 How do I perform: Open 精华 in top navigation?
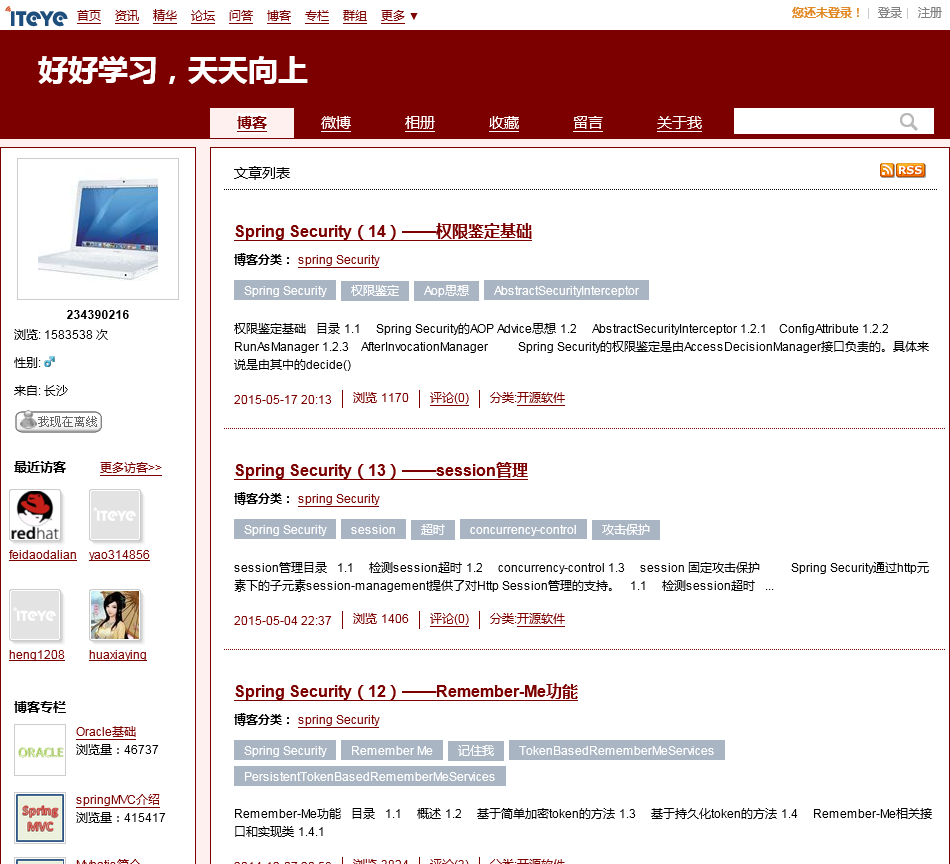[x=165, y=16]
